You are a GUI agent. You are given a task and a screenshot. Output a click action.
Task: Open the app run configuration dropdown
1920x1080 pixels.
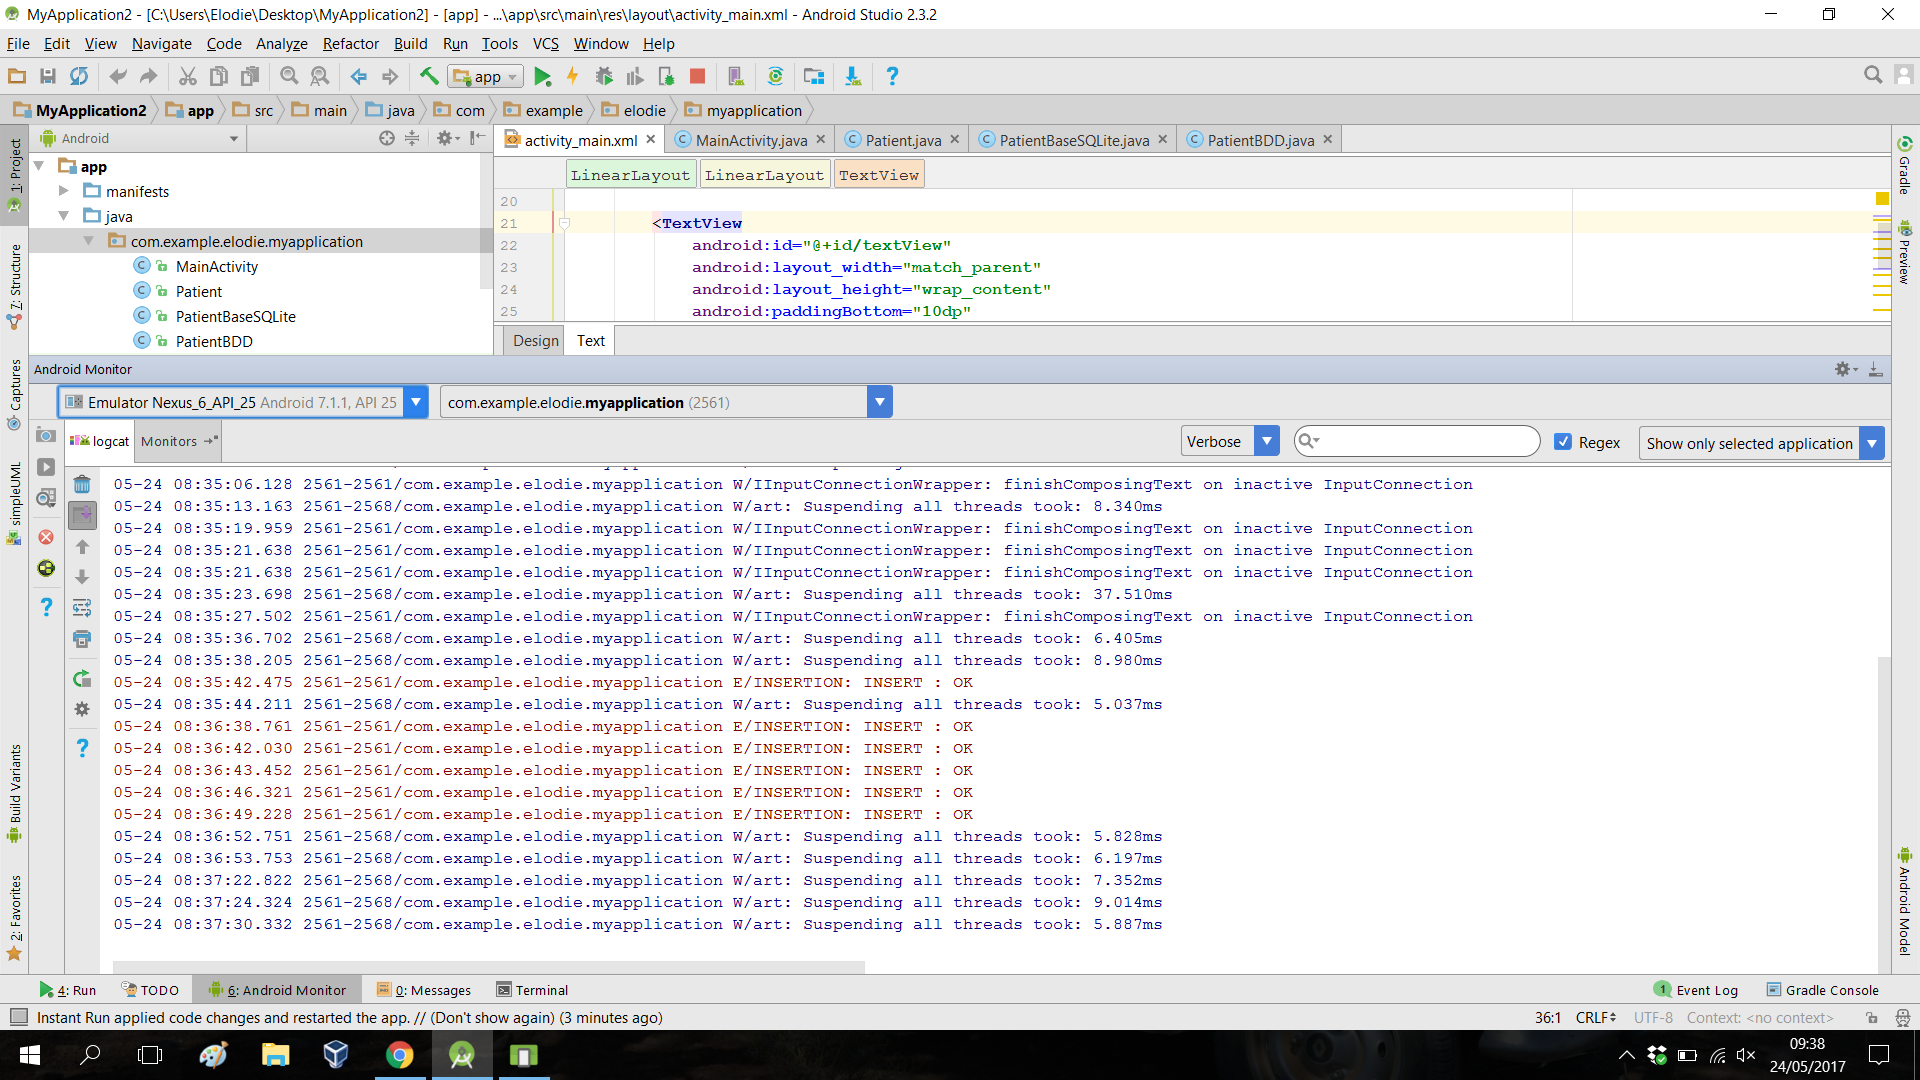pyautogui.click(x=487, y=76)
